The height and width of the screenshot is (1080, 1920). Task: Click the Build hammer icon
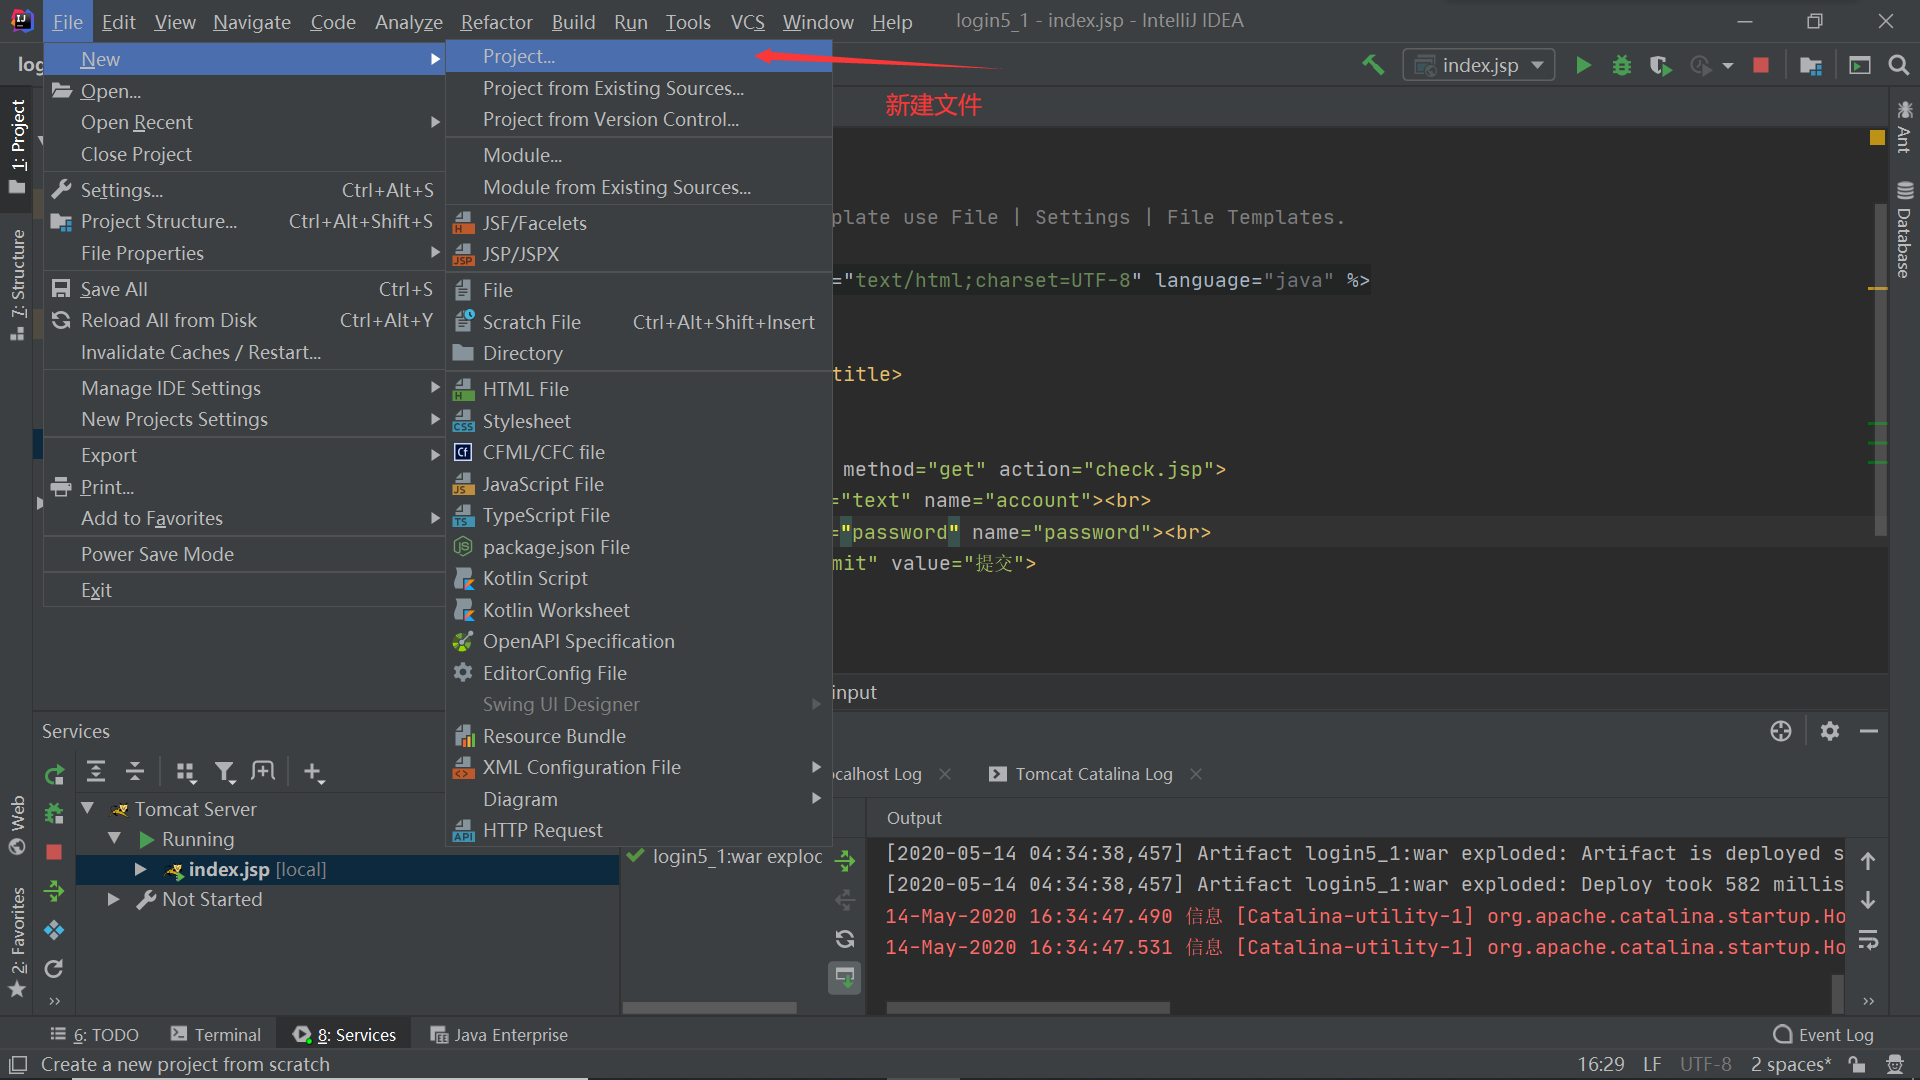coord(1373,66)
